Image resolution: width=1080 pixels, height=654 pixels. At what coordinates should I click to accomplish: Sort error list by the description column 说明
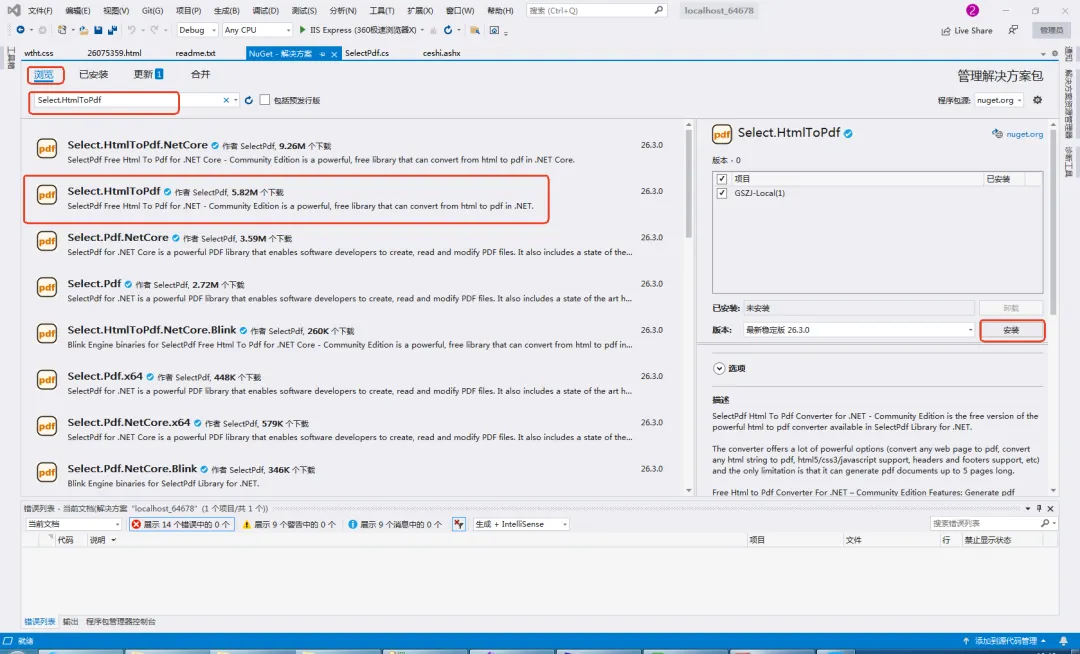click(98, 540)
